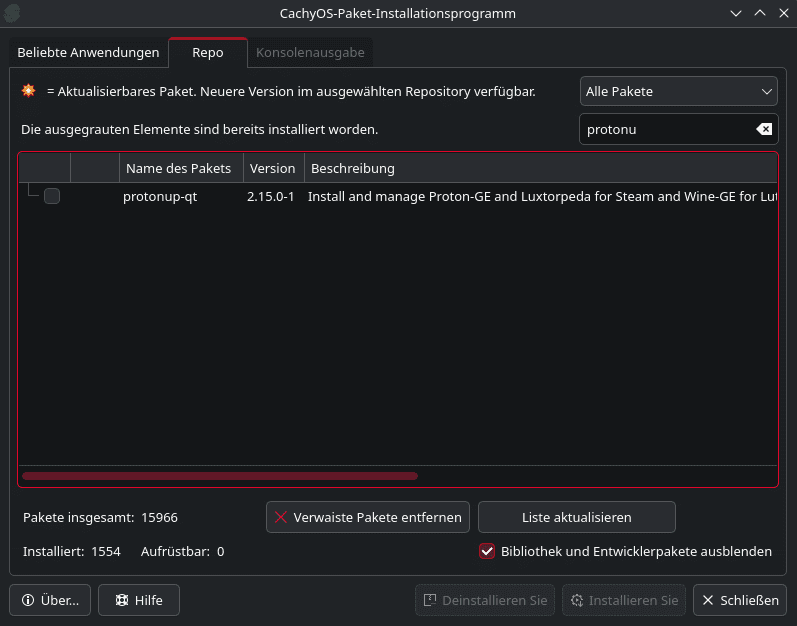Toggle Bibliothek und Entwicklerpakete ausblenden checkbox
The height and width of the screenshot is (626, 797).
pos(487,551)
